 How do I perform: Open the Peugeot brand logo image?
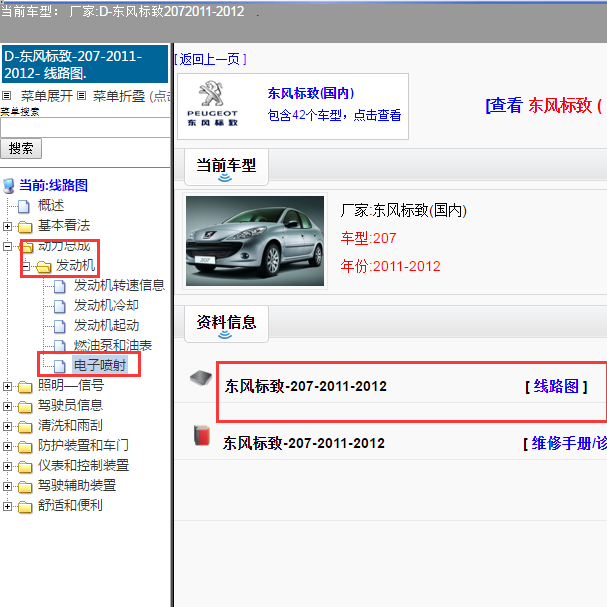coord(212,104)
